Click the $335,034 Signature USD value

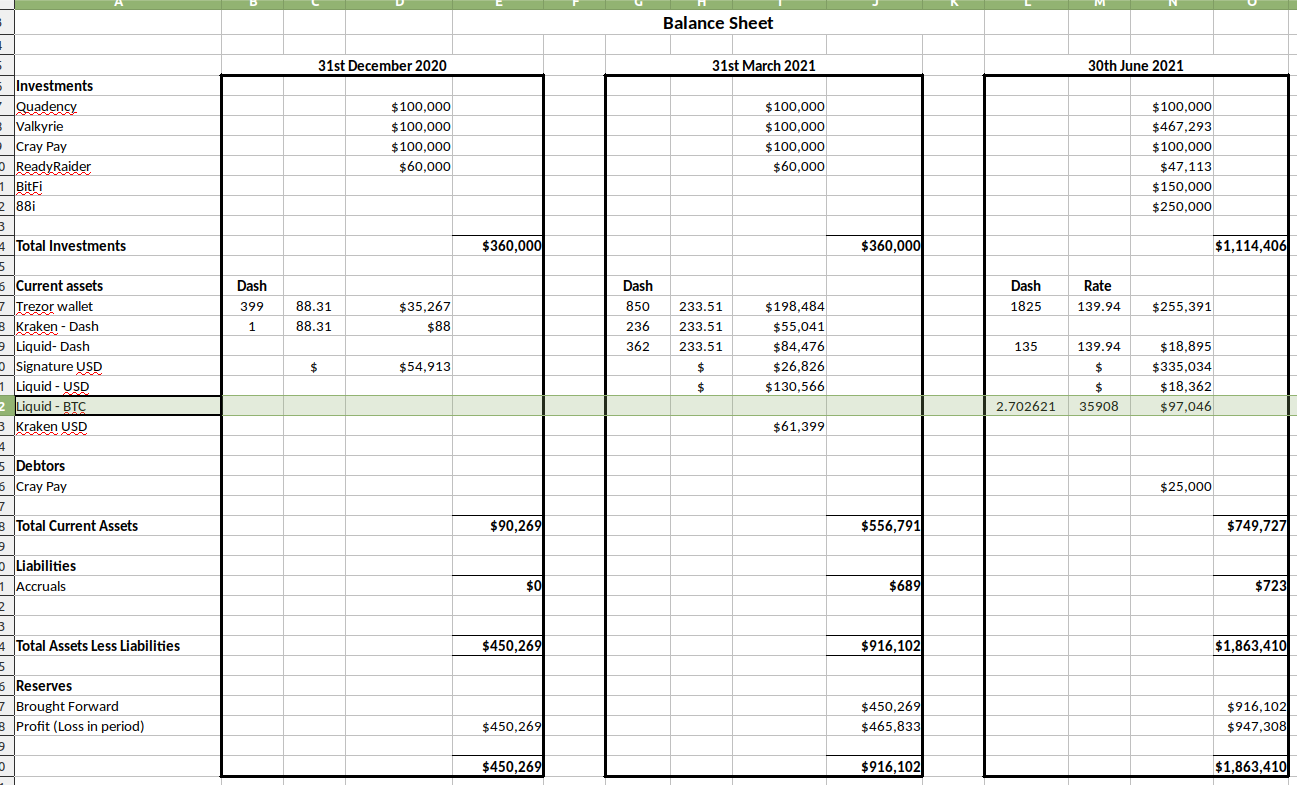pos(1182,366)
